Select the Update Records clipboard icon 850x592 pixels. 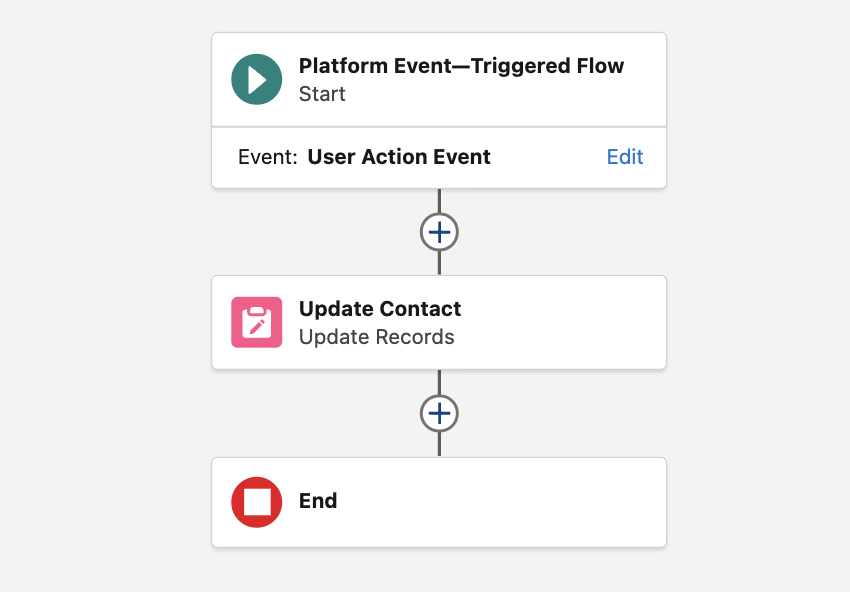257,322
